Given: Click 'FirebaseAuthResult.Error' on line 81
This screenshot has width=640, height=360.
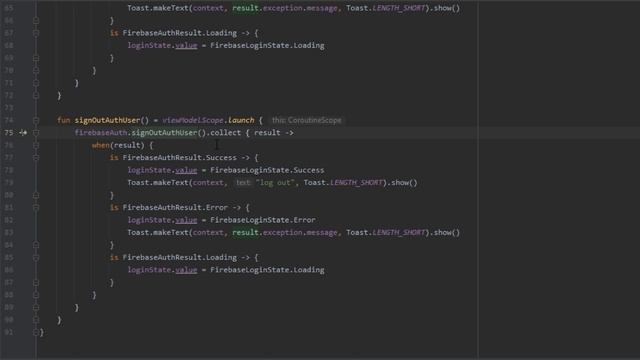Looking at the screenshot, I should (175, 207).
